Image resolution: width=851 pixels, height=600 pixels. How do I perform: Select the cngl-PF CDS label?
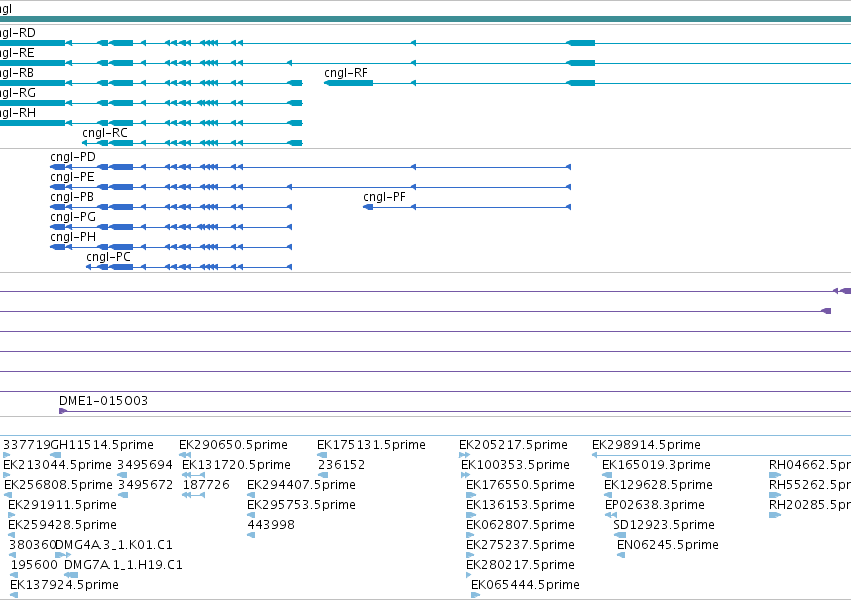point(384,197)
